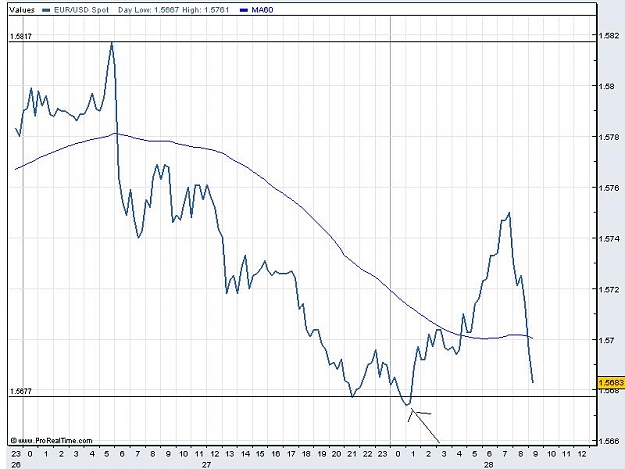
Task: Click the yellow 1.5683 current price tag
Action: [x=611, y=383]
